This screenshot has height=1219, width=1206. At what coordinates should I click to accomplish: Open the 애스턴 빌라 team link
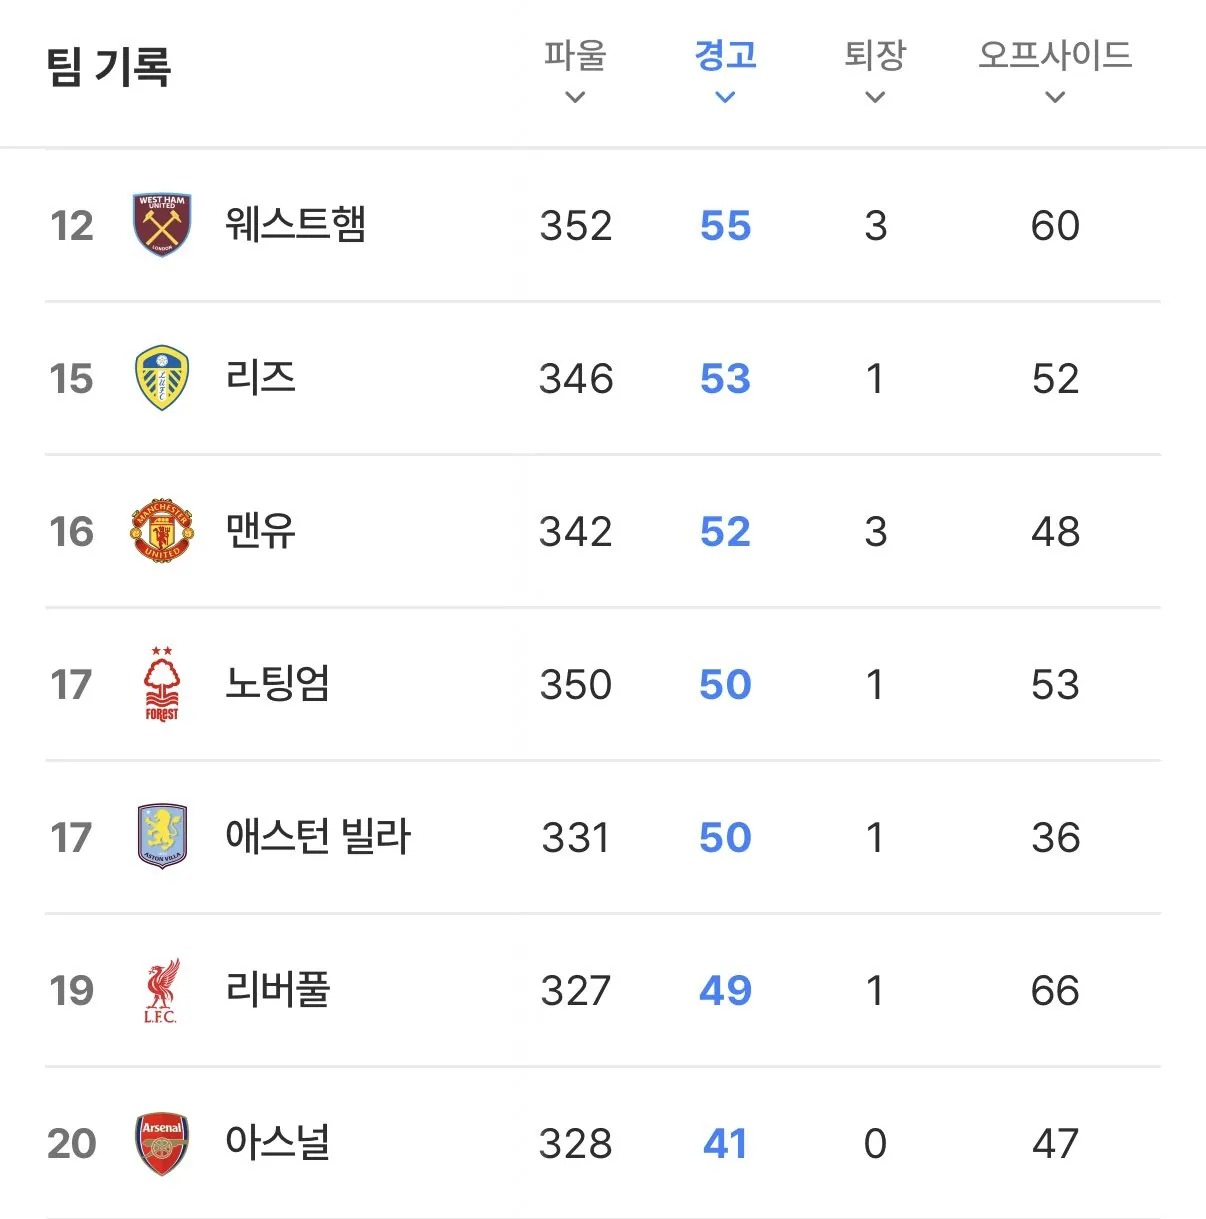318,837
